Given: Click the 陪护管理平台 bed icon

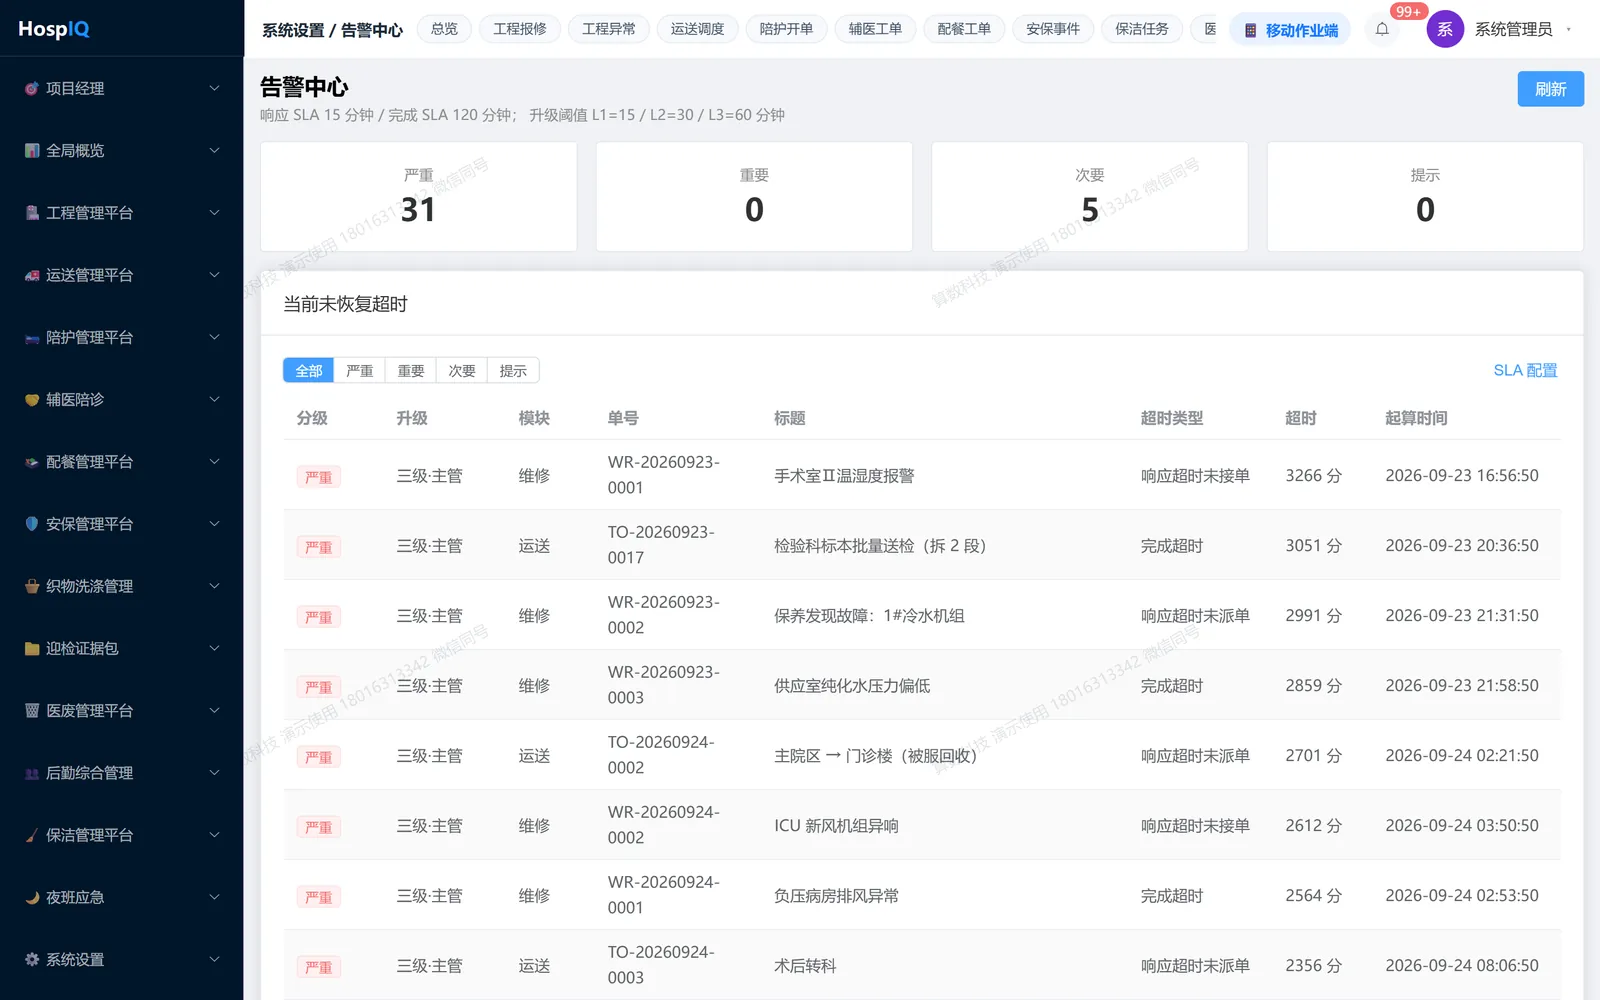Looking at the screenshot, I should click(32, 338).
